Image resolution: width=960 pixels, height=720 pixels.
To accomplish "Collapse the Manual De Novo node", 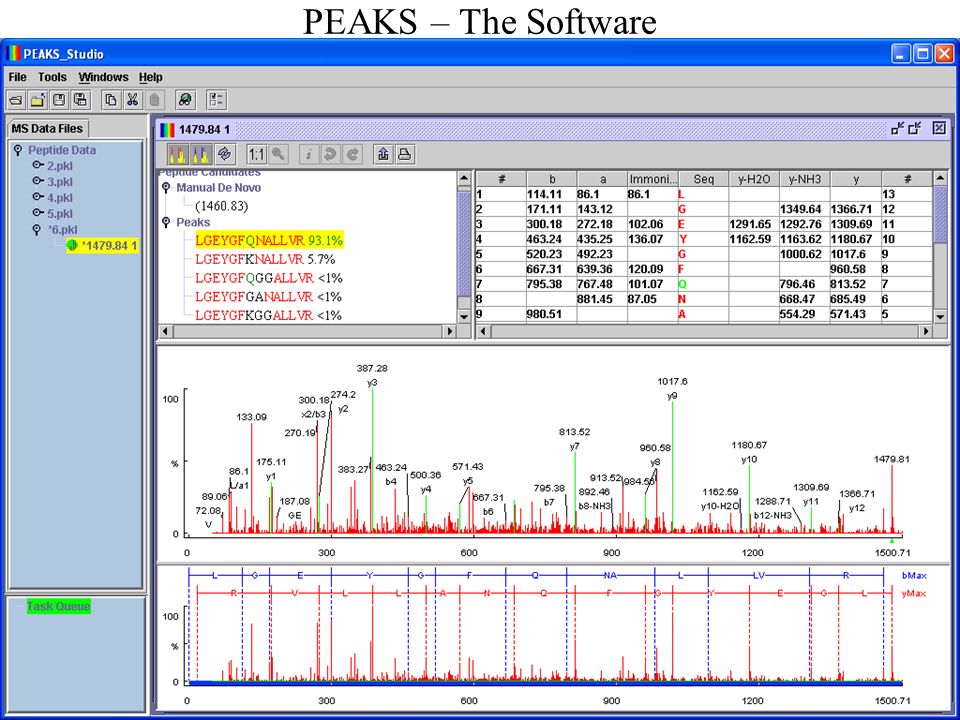I will point(166,187).
